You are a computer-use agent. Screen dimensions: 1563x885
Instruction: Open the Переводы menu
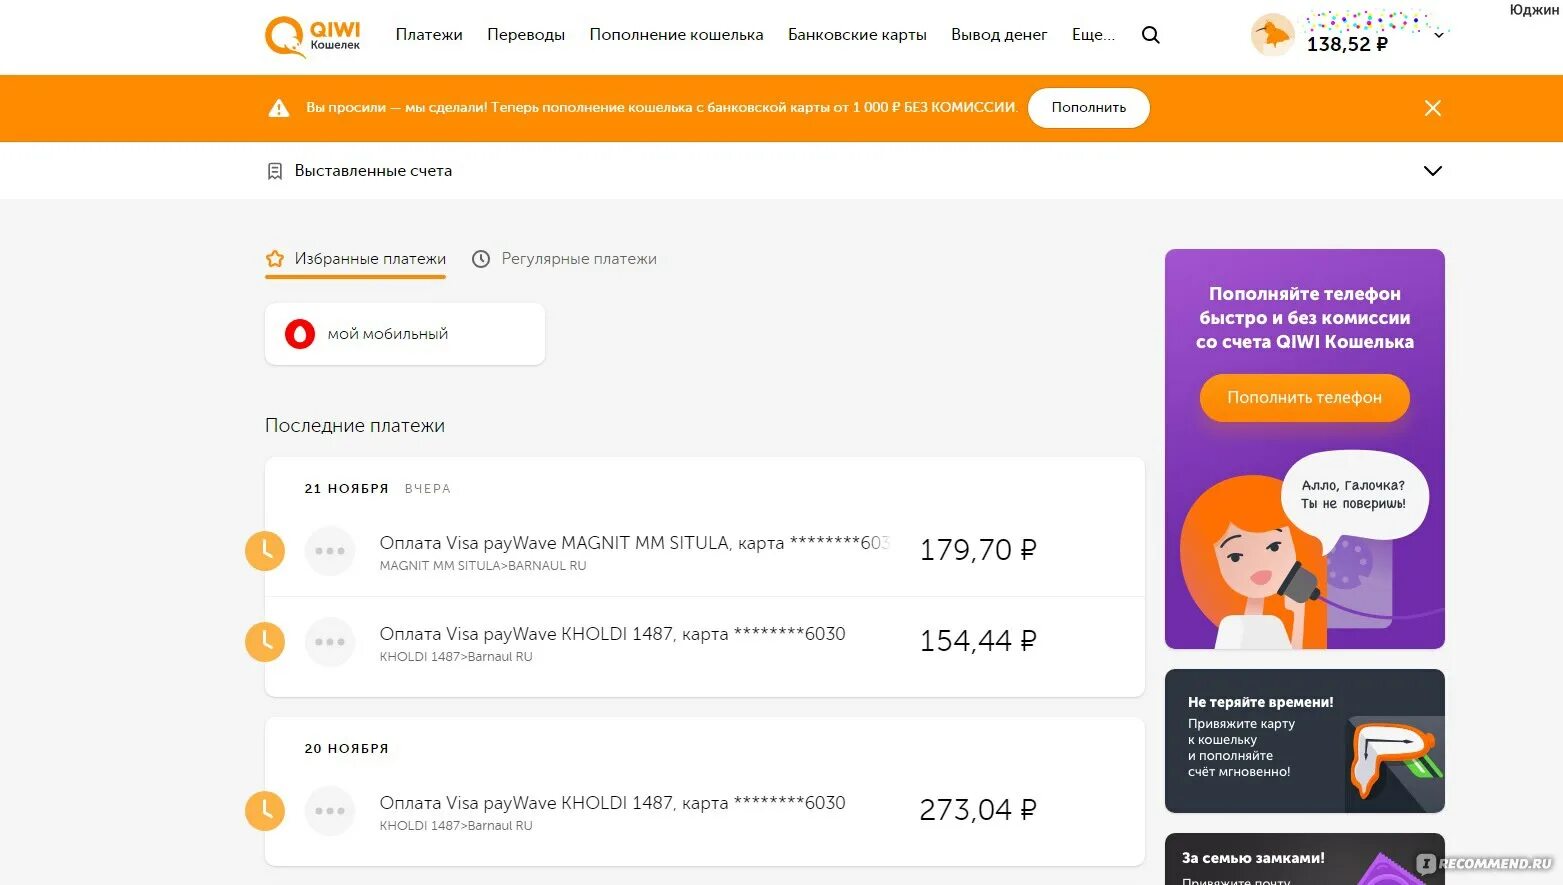click(x=526, y=35)
